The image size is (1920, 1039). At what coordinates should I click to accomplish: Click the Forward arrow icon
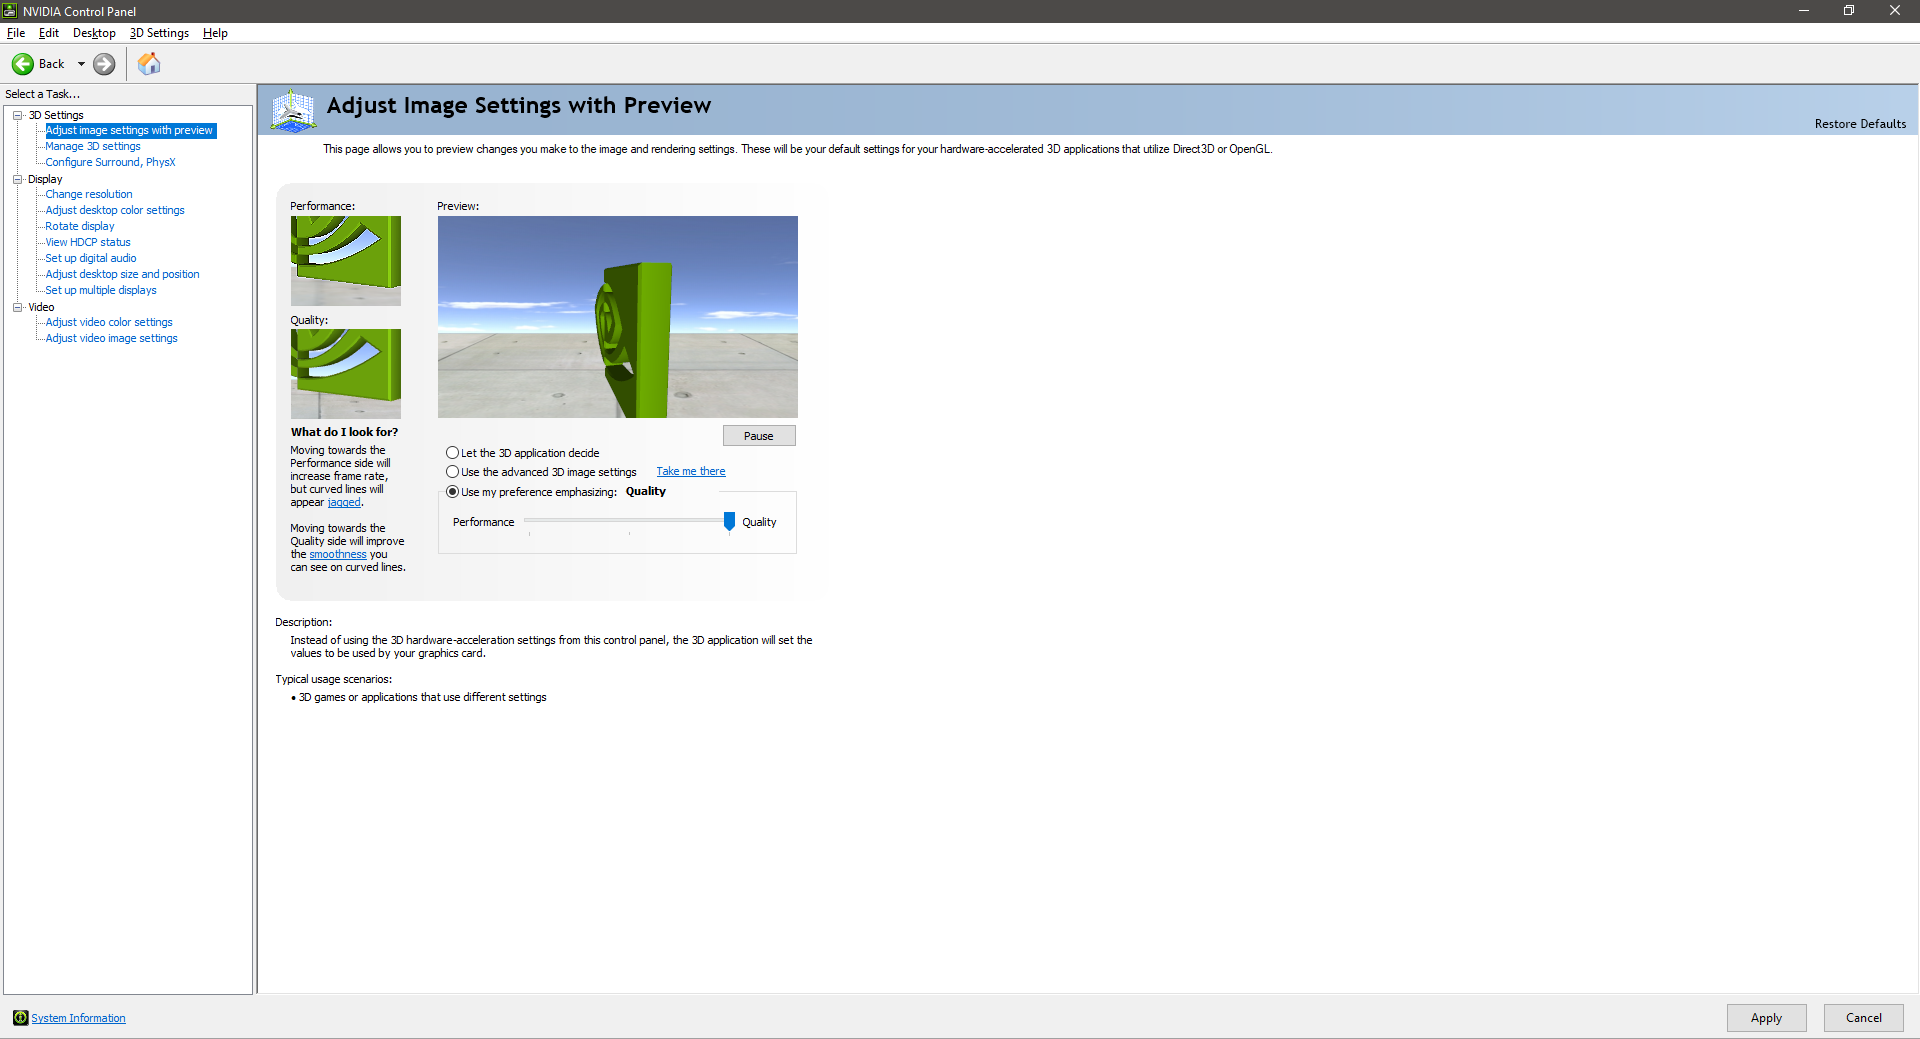104,64
